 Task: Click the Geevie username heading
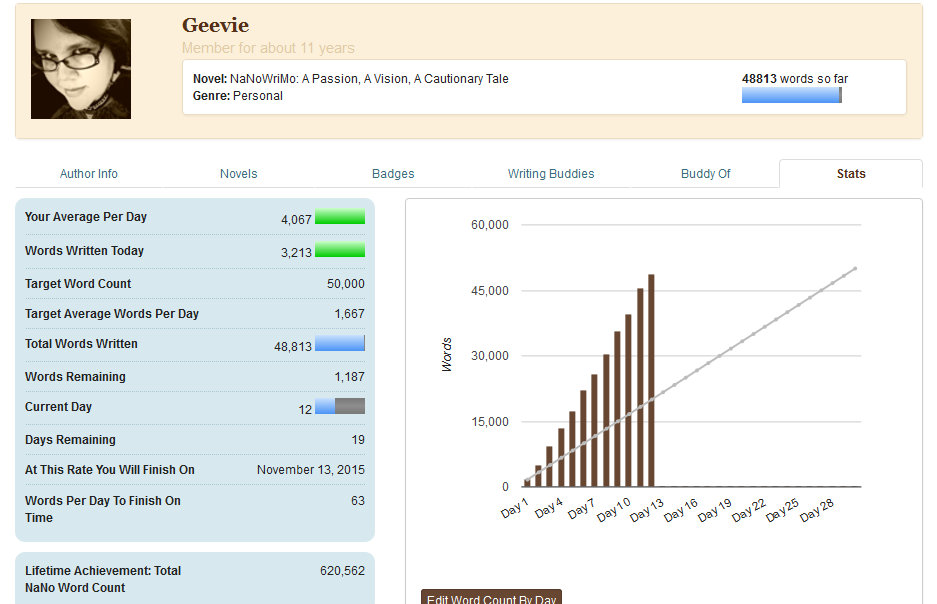215,25
